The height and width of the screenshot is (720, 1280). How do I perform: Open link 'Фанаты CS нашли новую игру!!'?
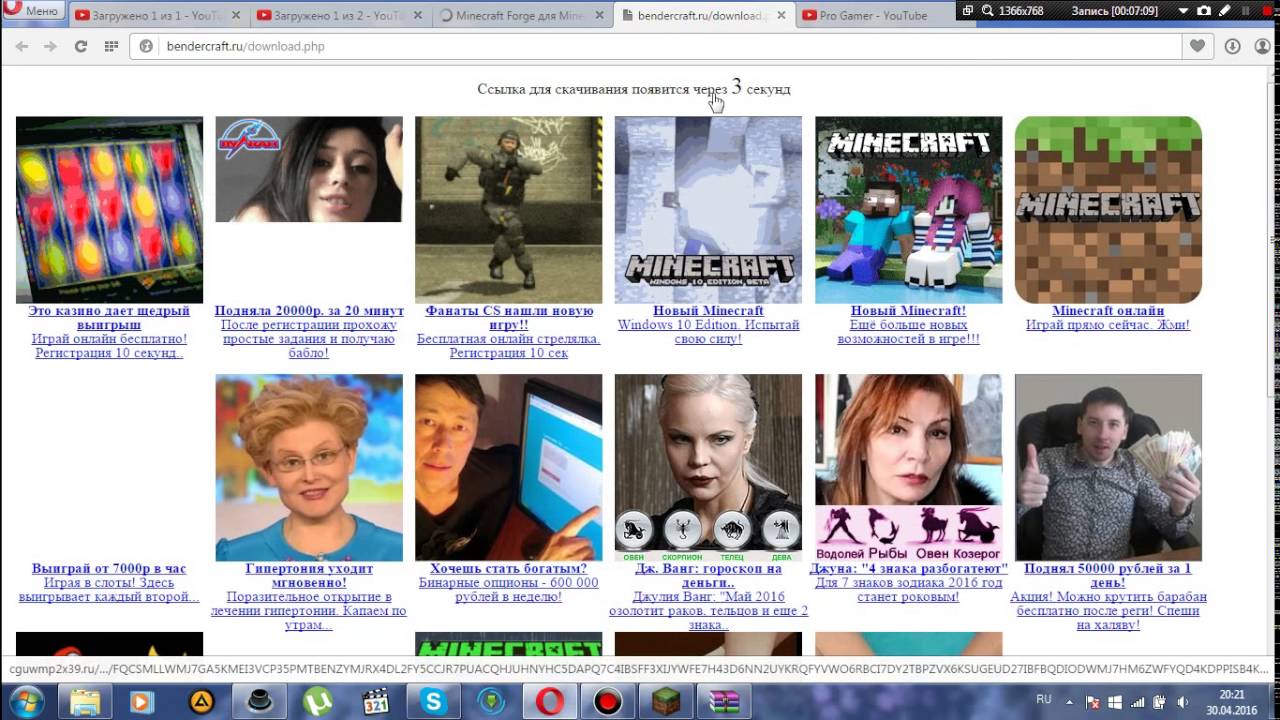point(509,318)
